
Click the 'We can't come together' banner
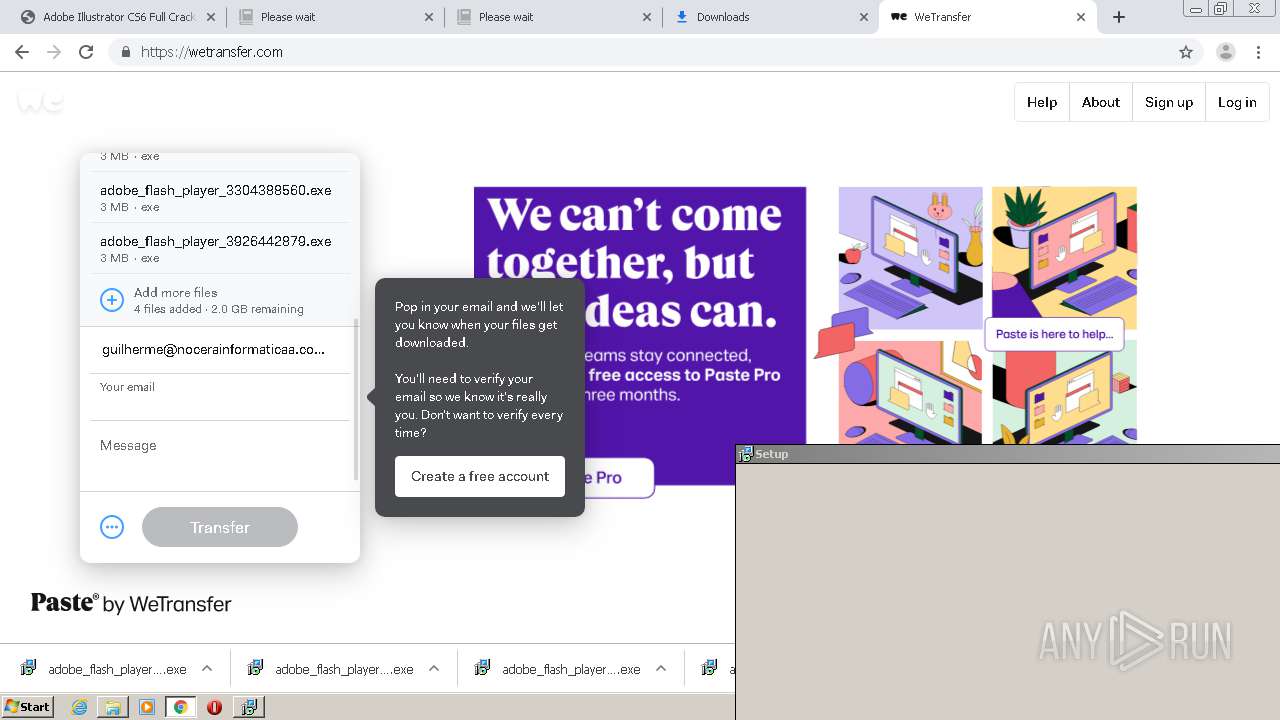click(x=640, y=335)
